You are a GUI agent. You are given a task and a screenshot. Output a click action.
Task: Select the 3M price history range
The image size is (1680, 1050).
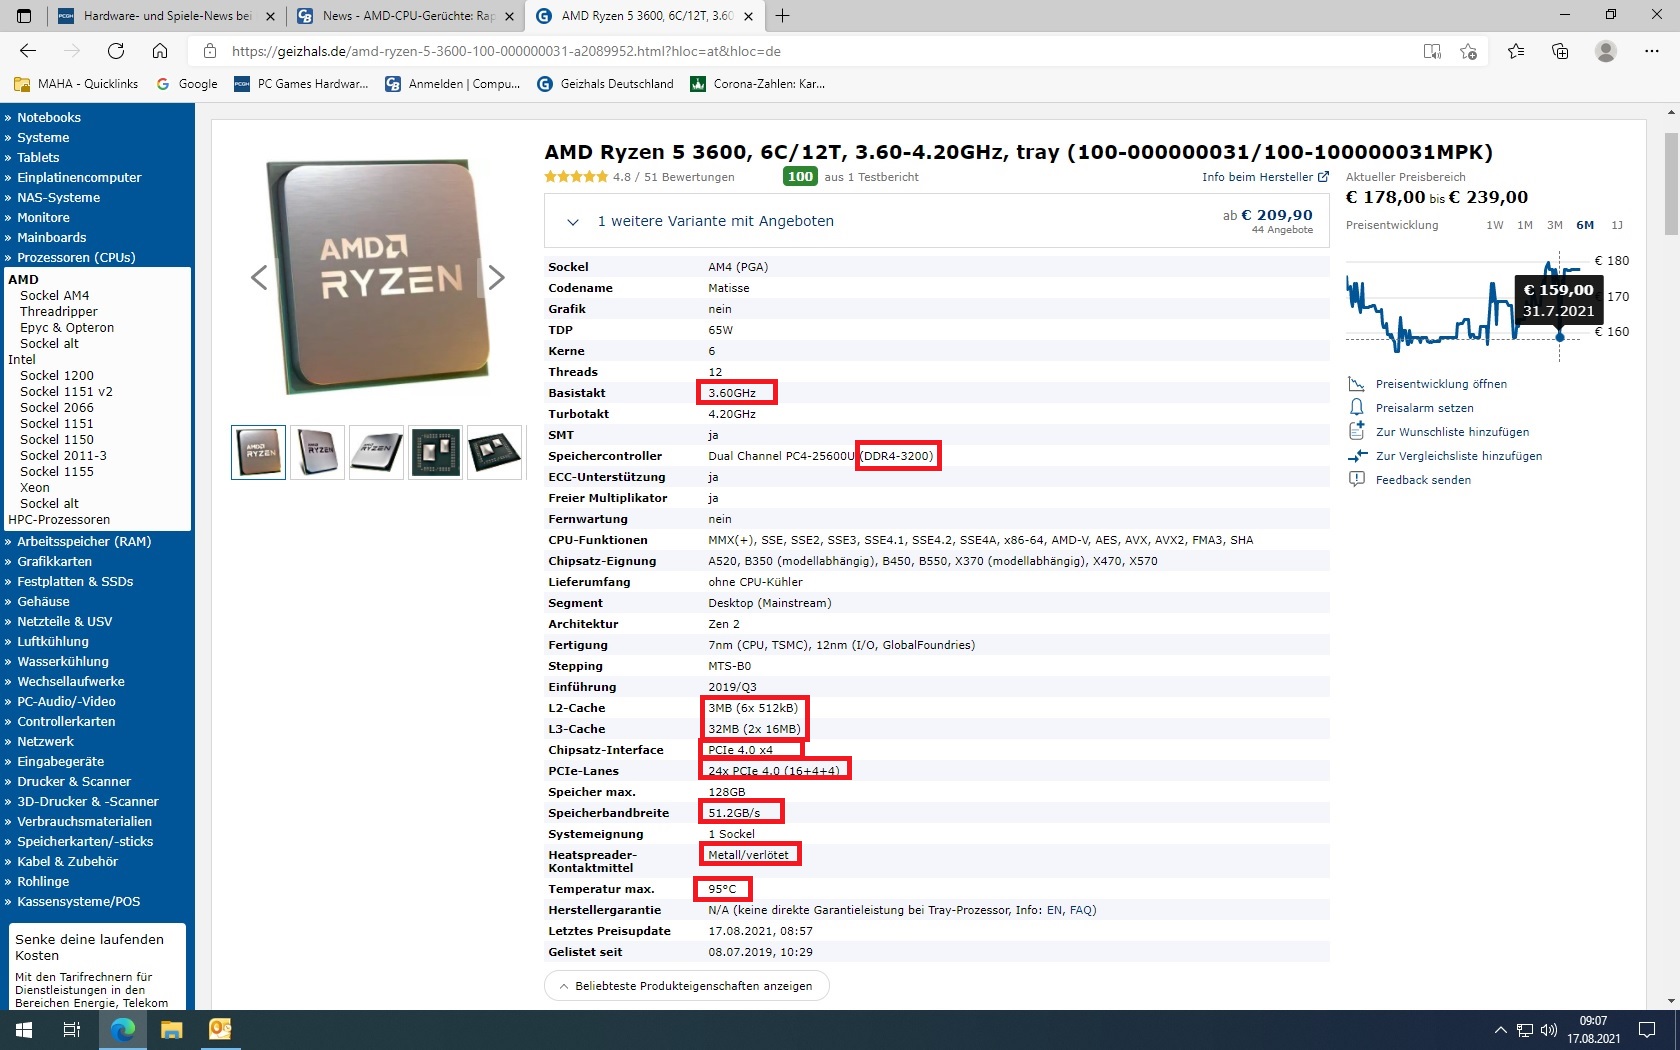pyautogui.click(x=1555, y=225)
